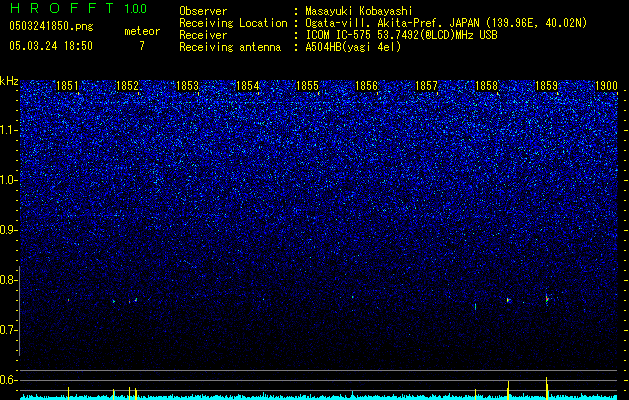Click the 1855 time marker
This screenshot has width=629, height=400.
tap(307, 86)
